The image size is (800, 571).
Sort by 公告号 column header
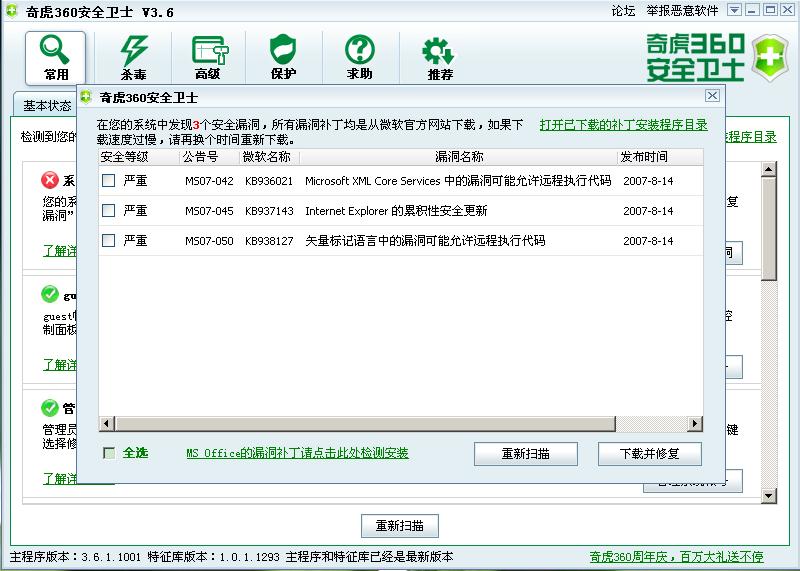(x=209, y=157)
